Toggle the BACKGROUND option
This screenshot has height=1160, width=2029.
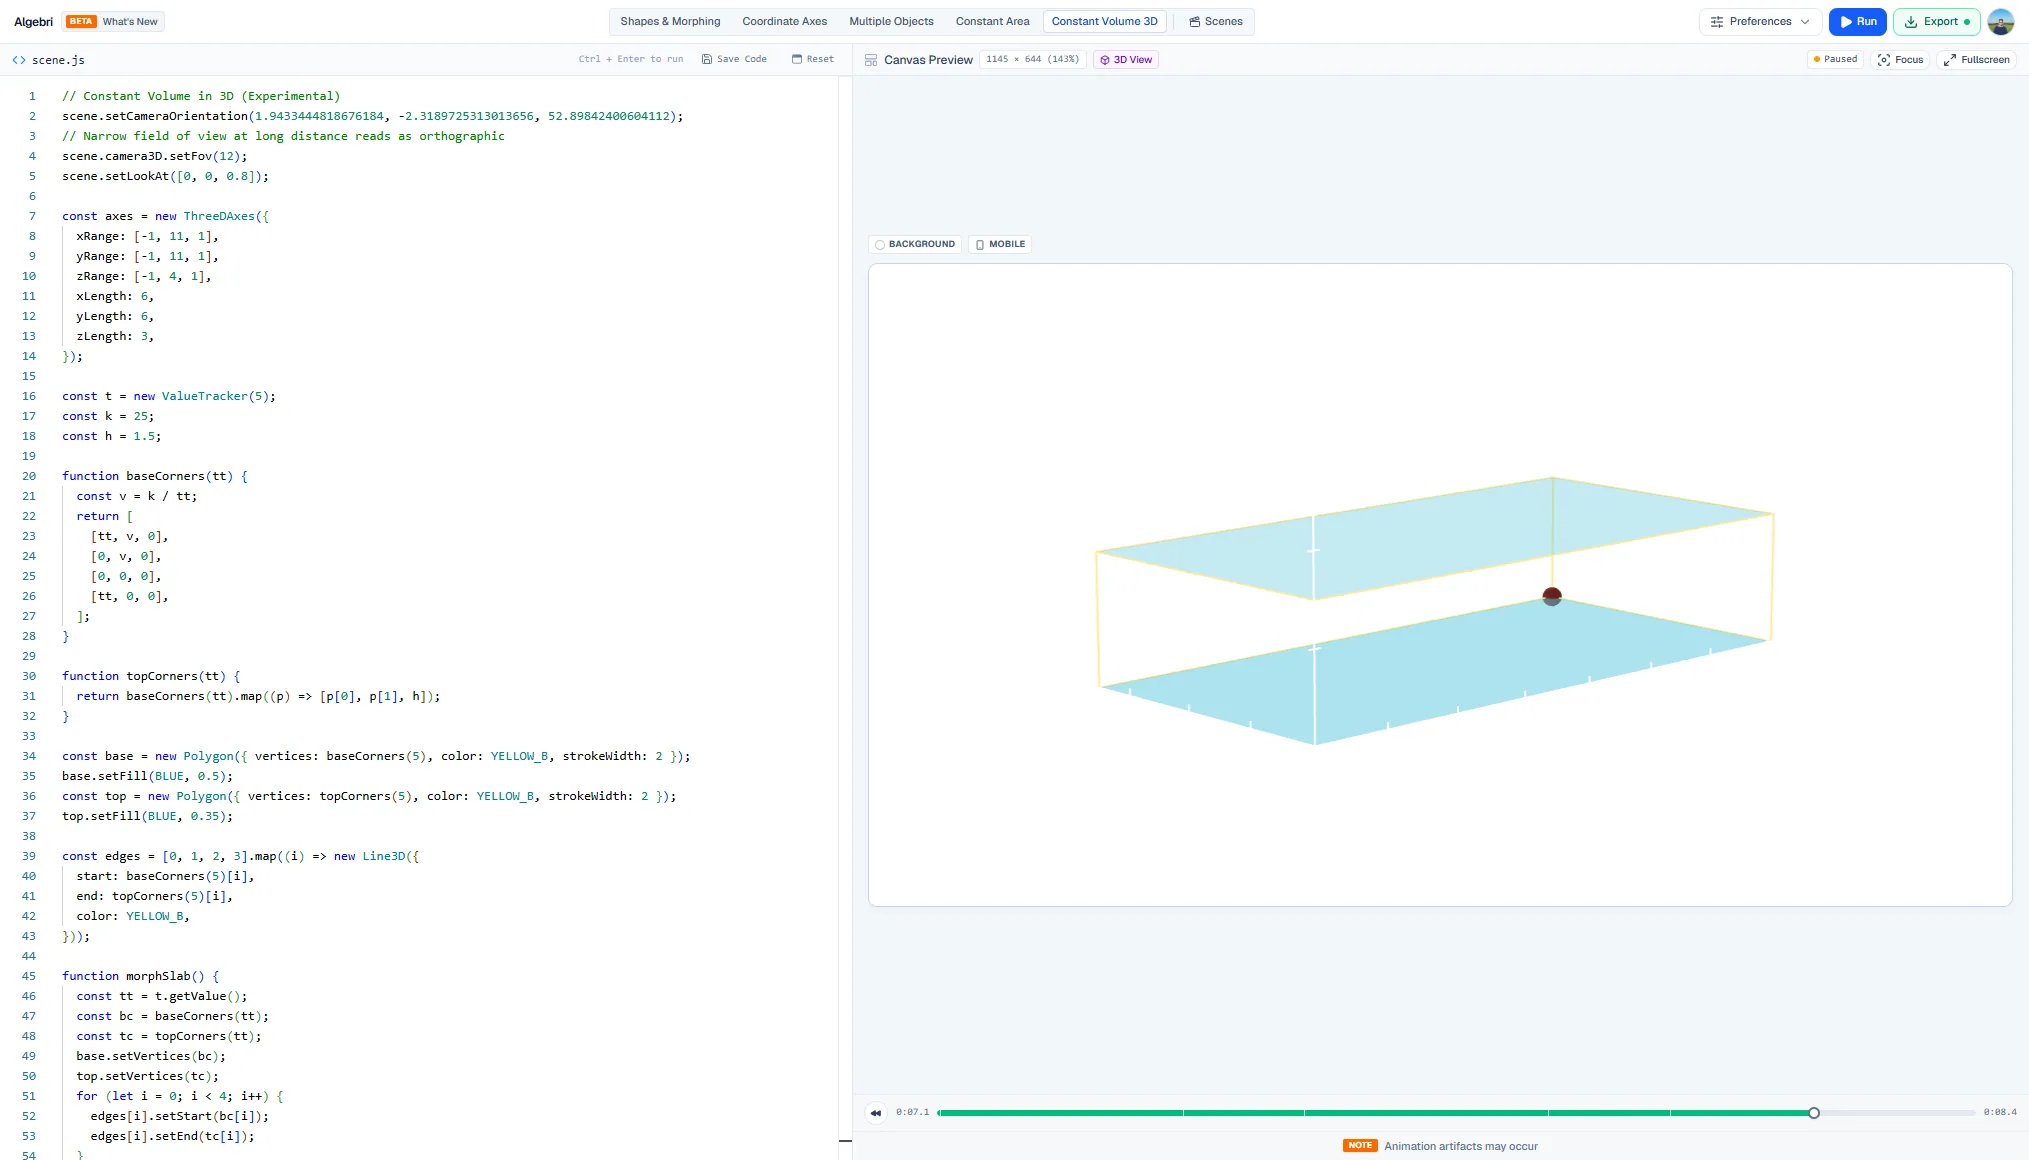click(x=915, y=244)
